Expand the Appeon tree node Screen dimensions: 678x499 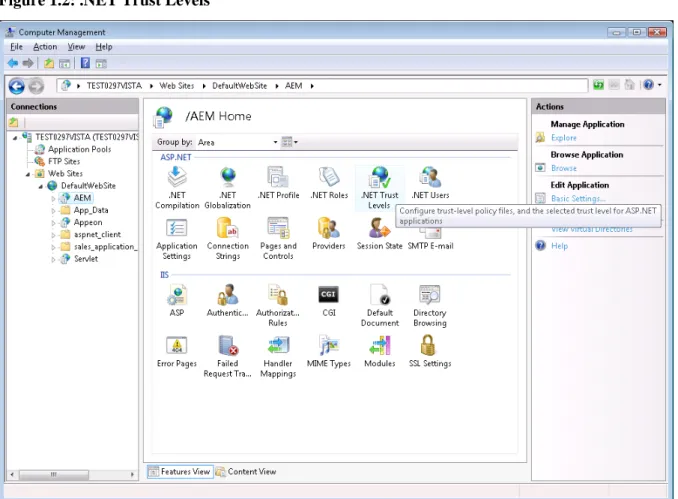tap(53, 223)
